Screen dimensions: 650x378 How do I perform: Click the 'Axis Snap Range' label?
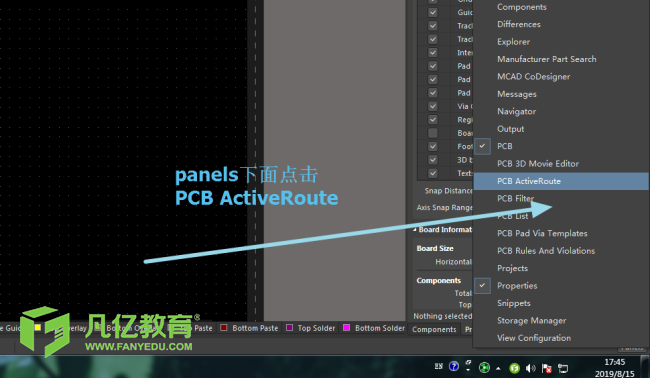(444, 208)
